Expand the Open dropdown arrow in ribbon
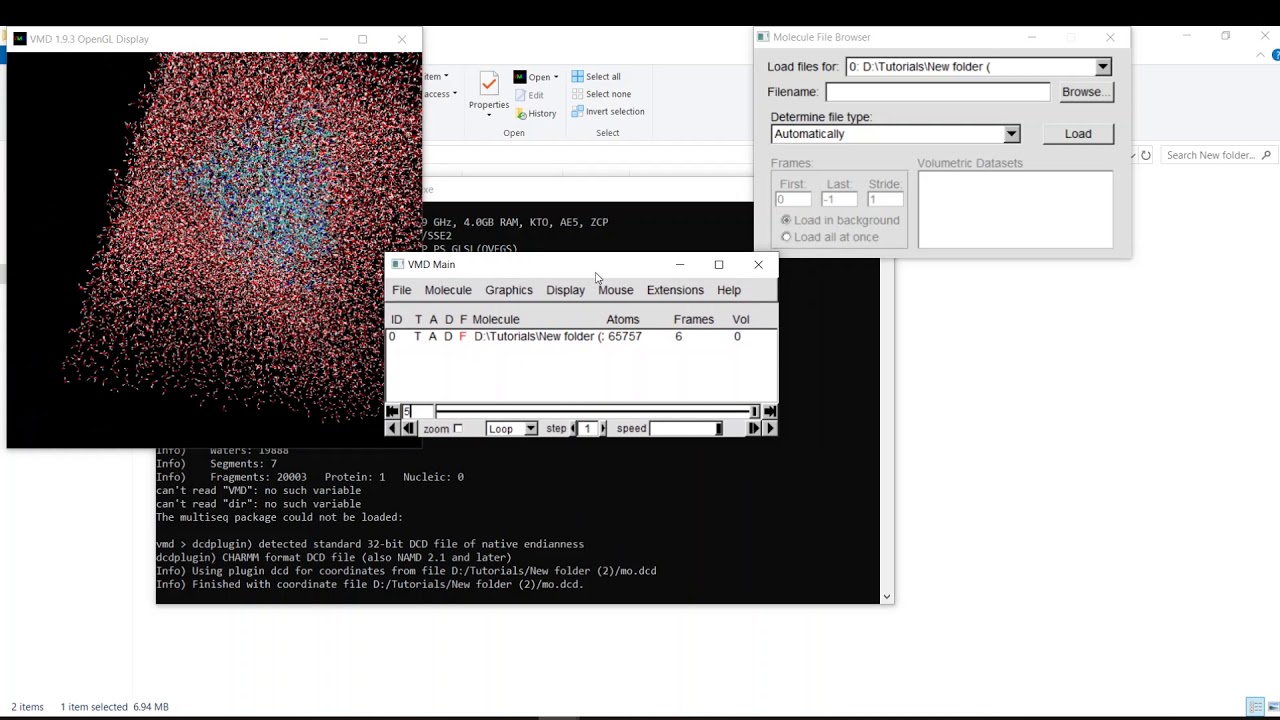Image resolution: width=1280 pixels, height=720 pixels. point(556,77)
